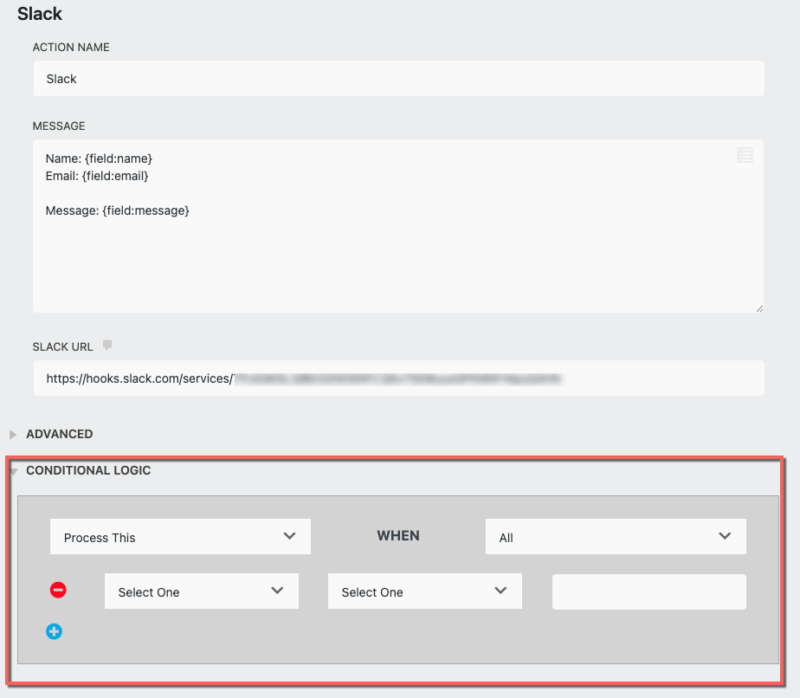Add a new condition with the blue plus icon
The height and width of the screenshot is (698, 800).
55,631
